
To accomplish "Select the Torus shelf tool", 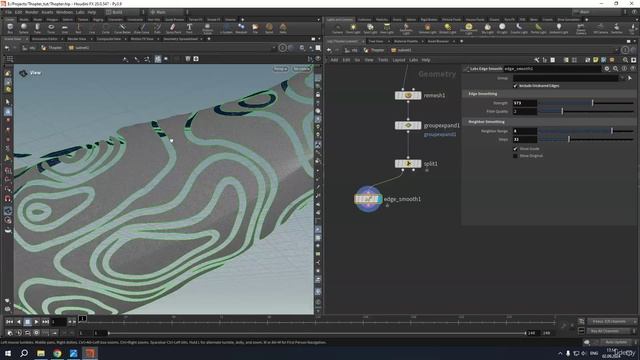I will [x=51, y=28].
